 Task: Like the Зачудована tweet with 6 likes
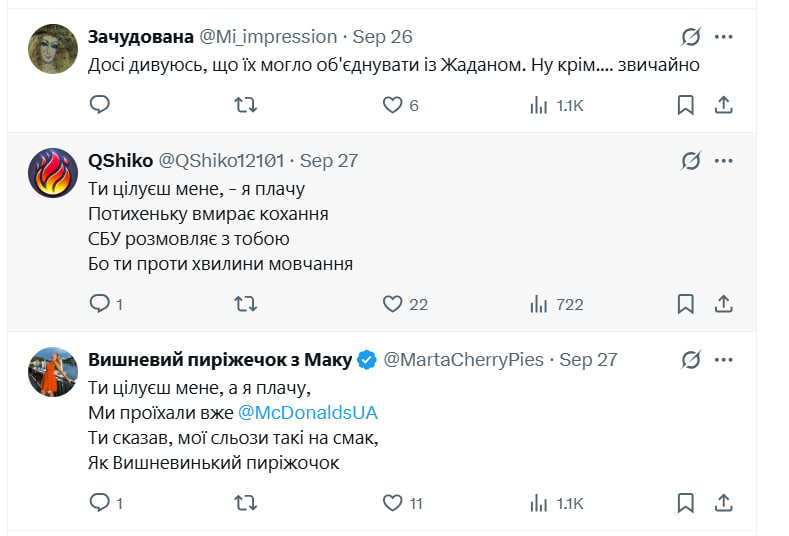click(x=393, y=105)
